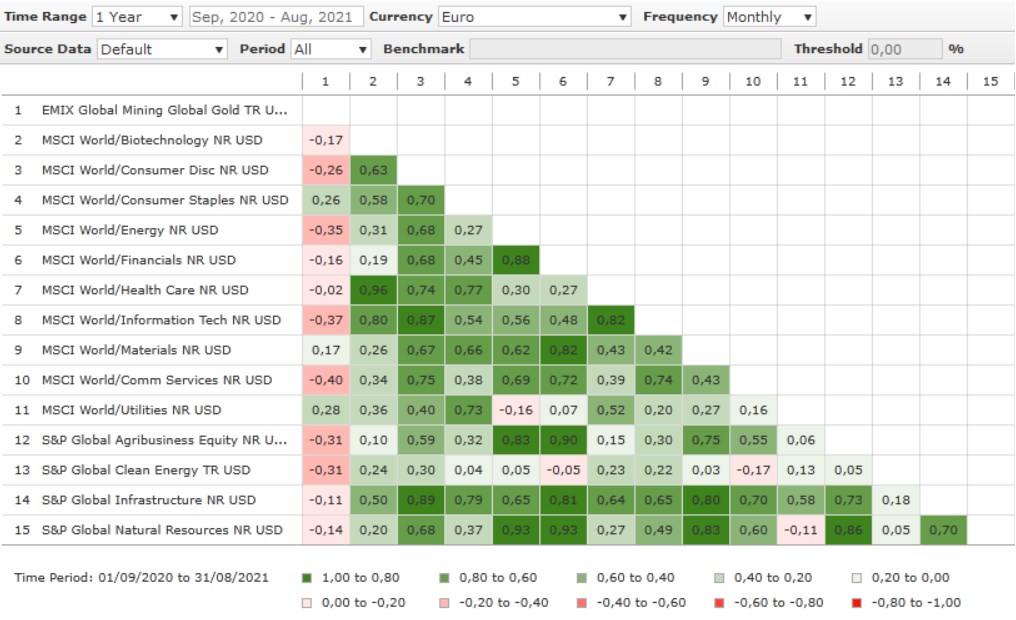Select the MSCI World/Biotechnology NR USD row
This screenshot has width=1016, height=620.
152,140
